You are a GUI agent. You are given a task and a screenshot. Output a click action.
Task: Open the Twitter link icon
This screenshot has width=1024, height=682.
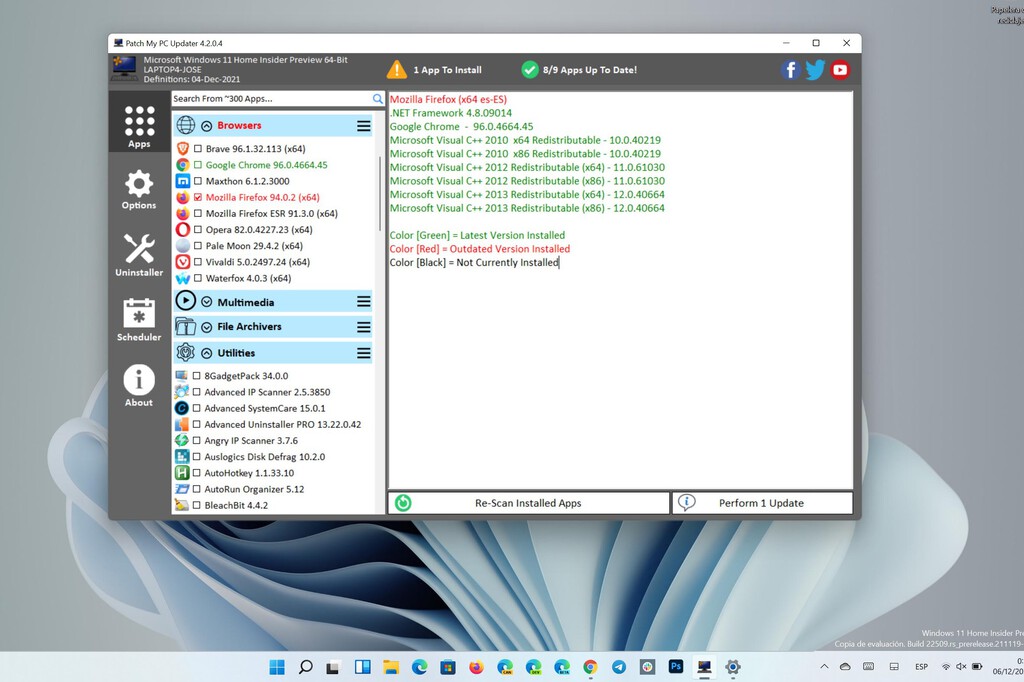pos(815,70)
